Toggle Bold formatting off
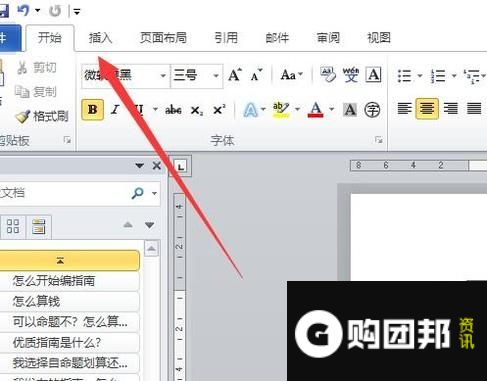 point(92,109)
